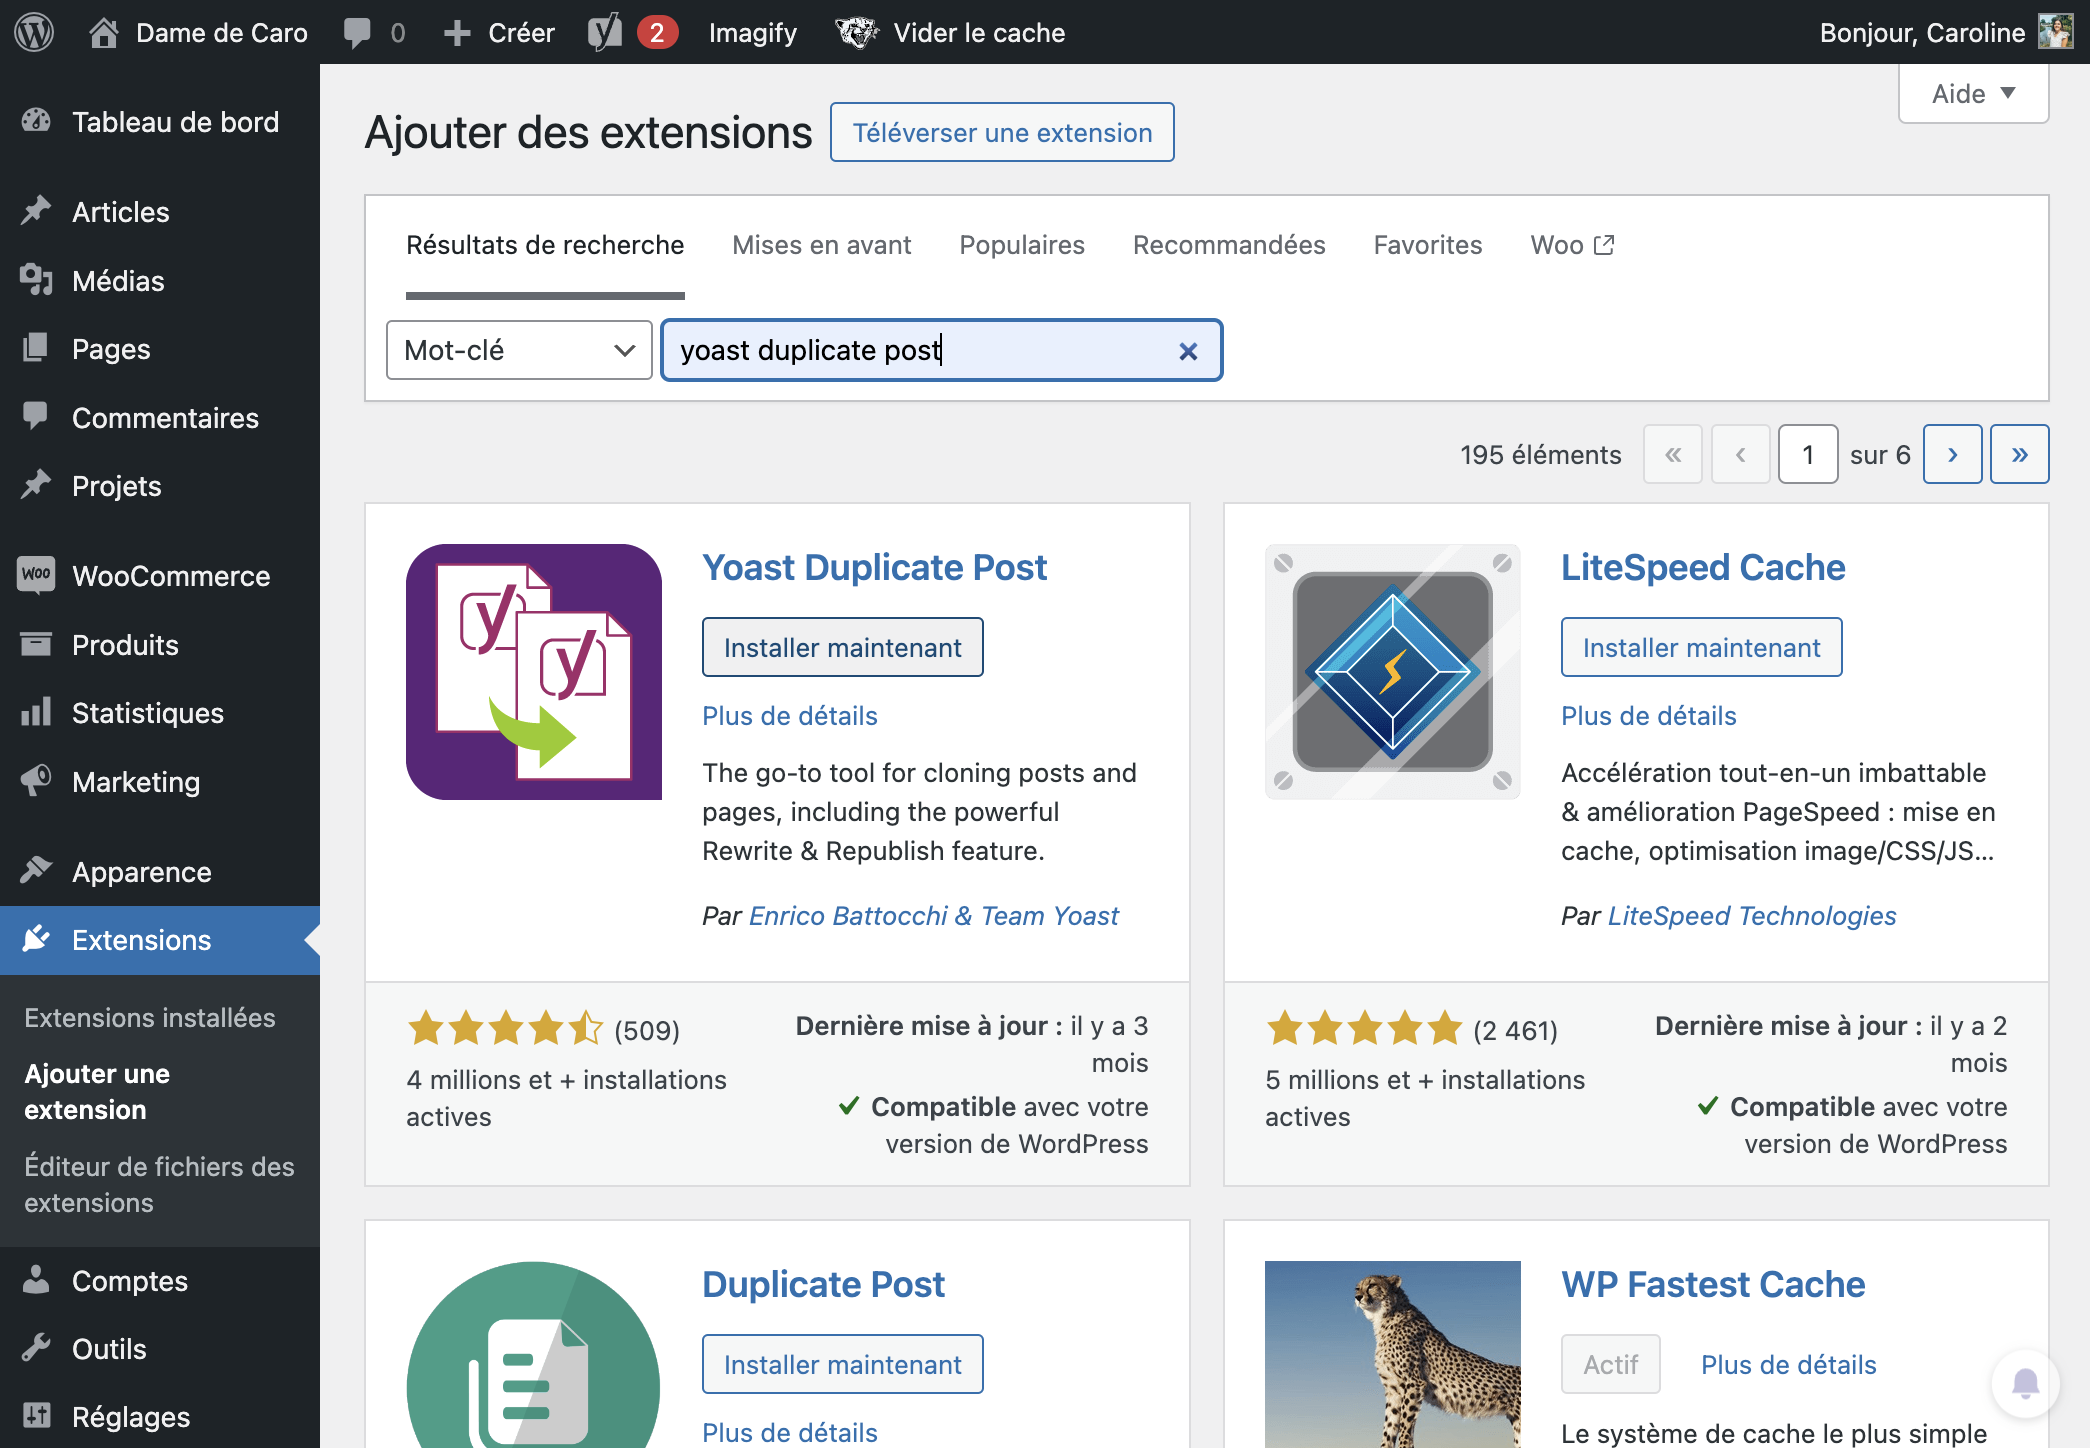Open WooCommerce in sidebar
Screen dimensions: 2090x1448
click(x=160, y=576)
